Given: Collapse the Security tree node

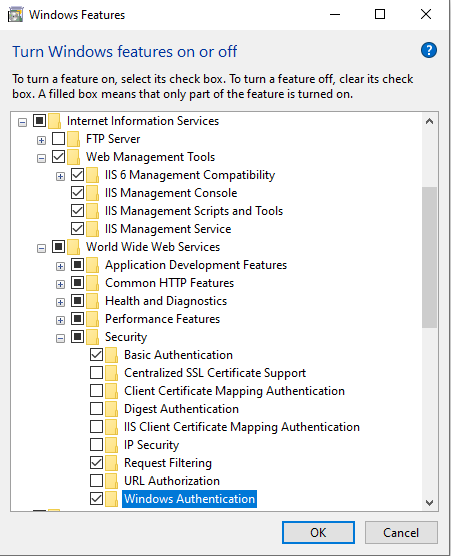Looking at the screenshot, I should [61, 338].
